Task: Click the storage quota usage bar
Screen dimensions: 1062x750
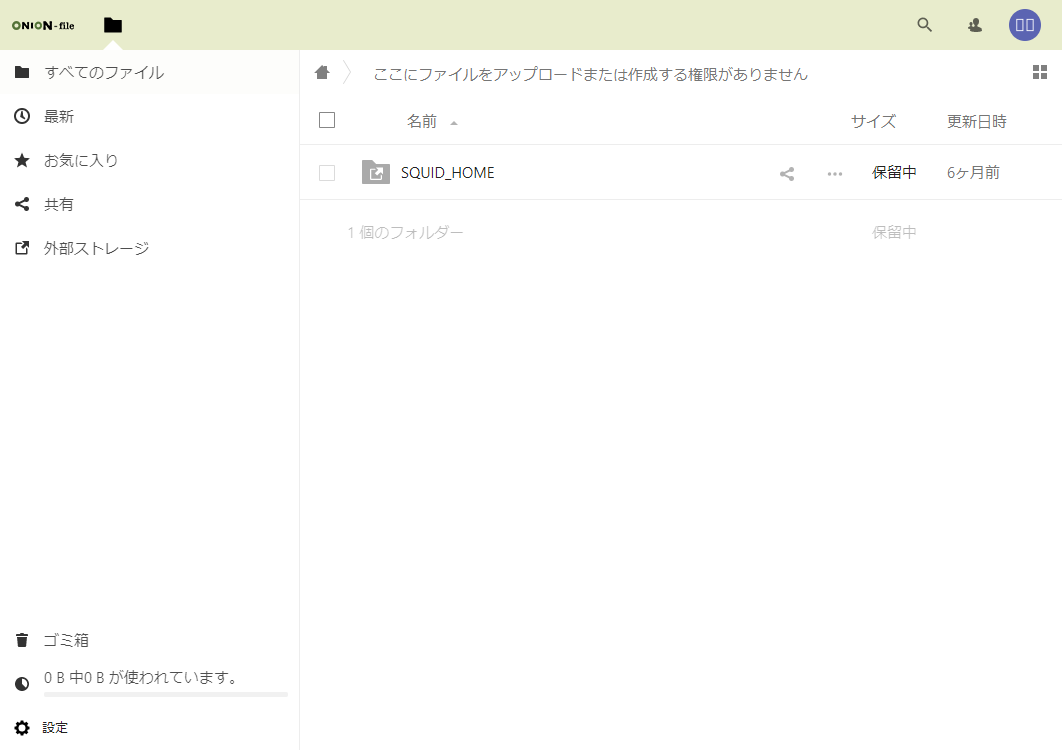Action: point(165,693)
